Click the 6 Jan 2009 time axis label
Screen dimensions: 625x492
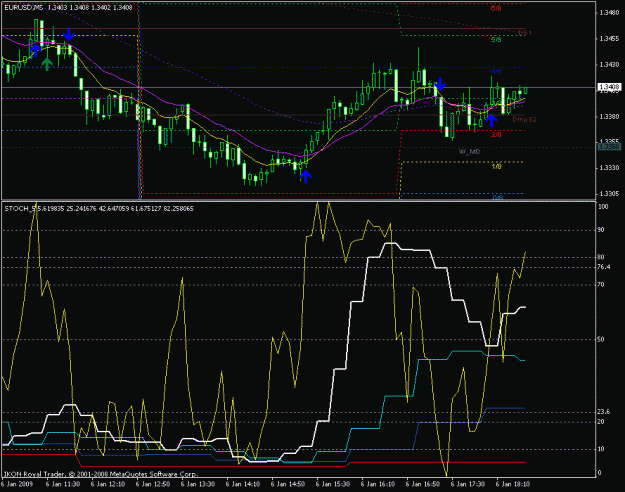click(x=18, y=484)
